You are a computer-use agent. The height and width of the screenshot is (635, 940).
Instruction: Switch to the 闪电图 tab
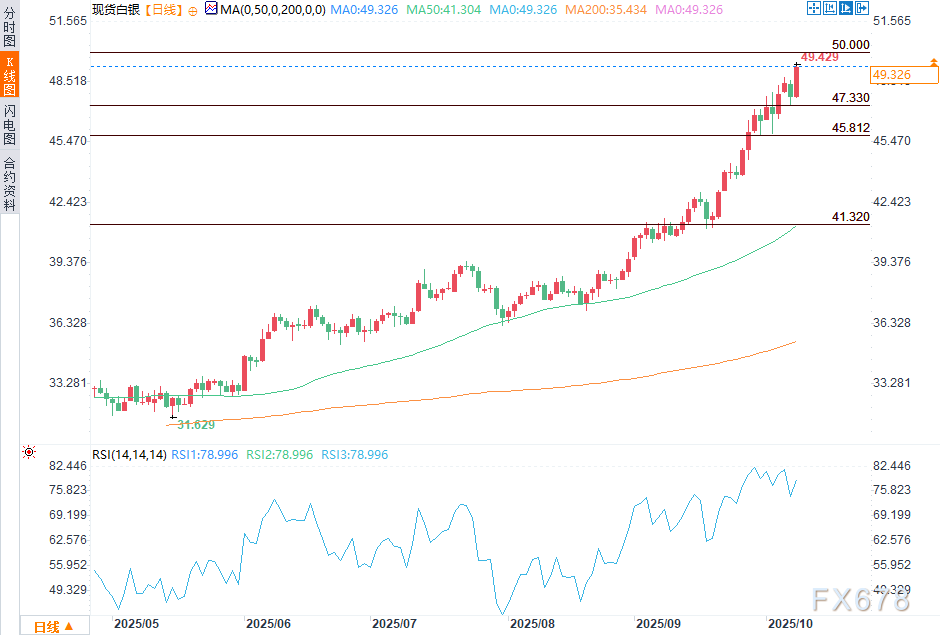click(x=9, y=127)
